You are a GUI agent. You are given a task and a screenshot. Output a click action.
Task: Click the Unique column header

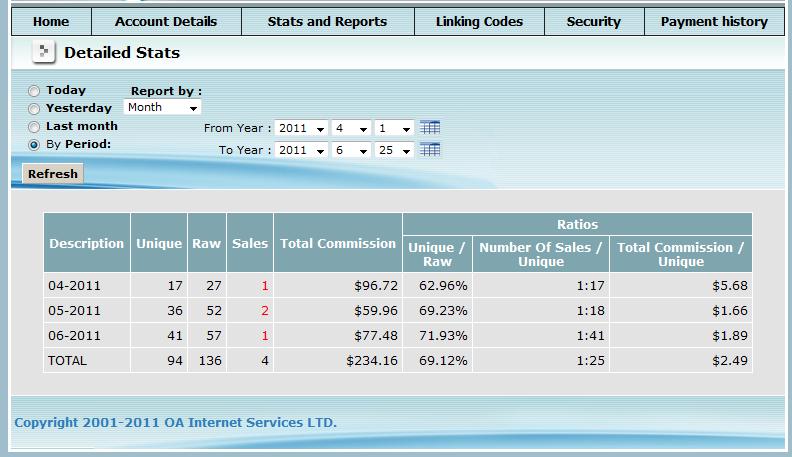coord(159,243)
